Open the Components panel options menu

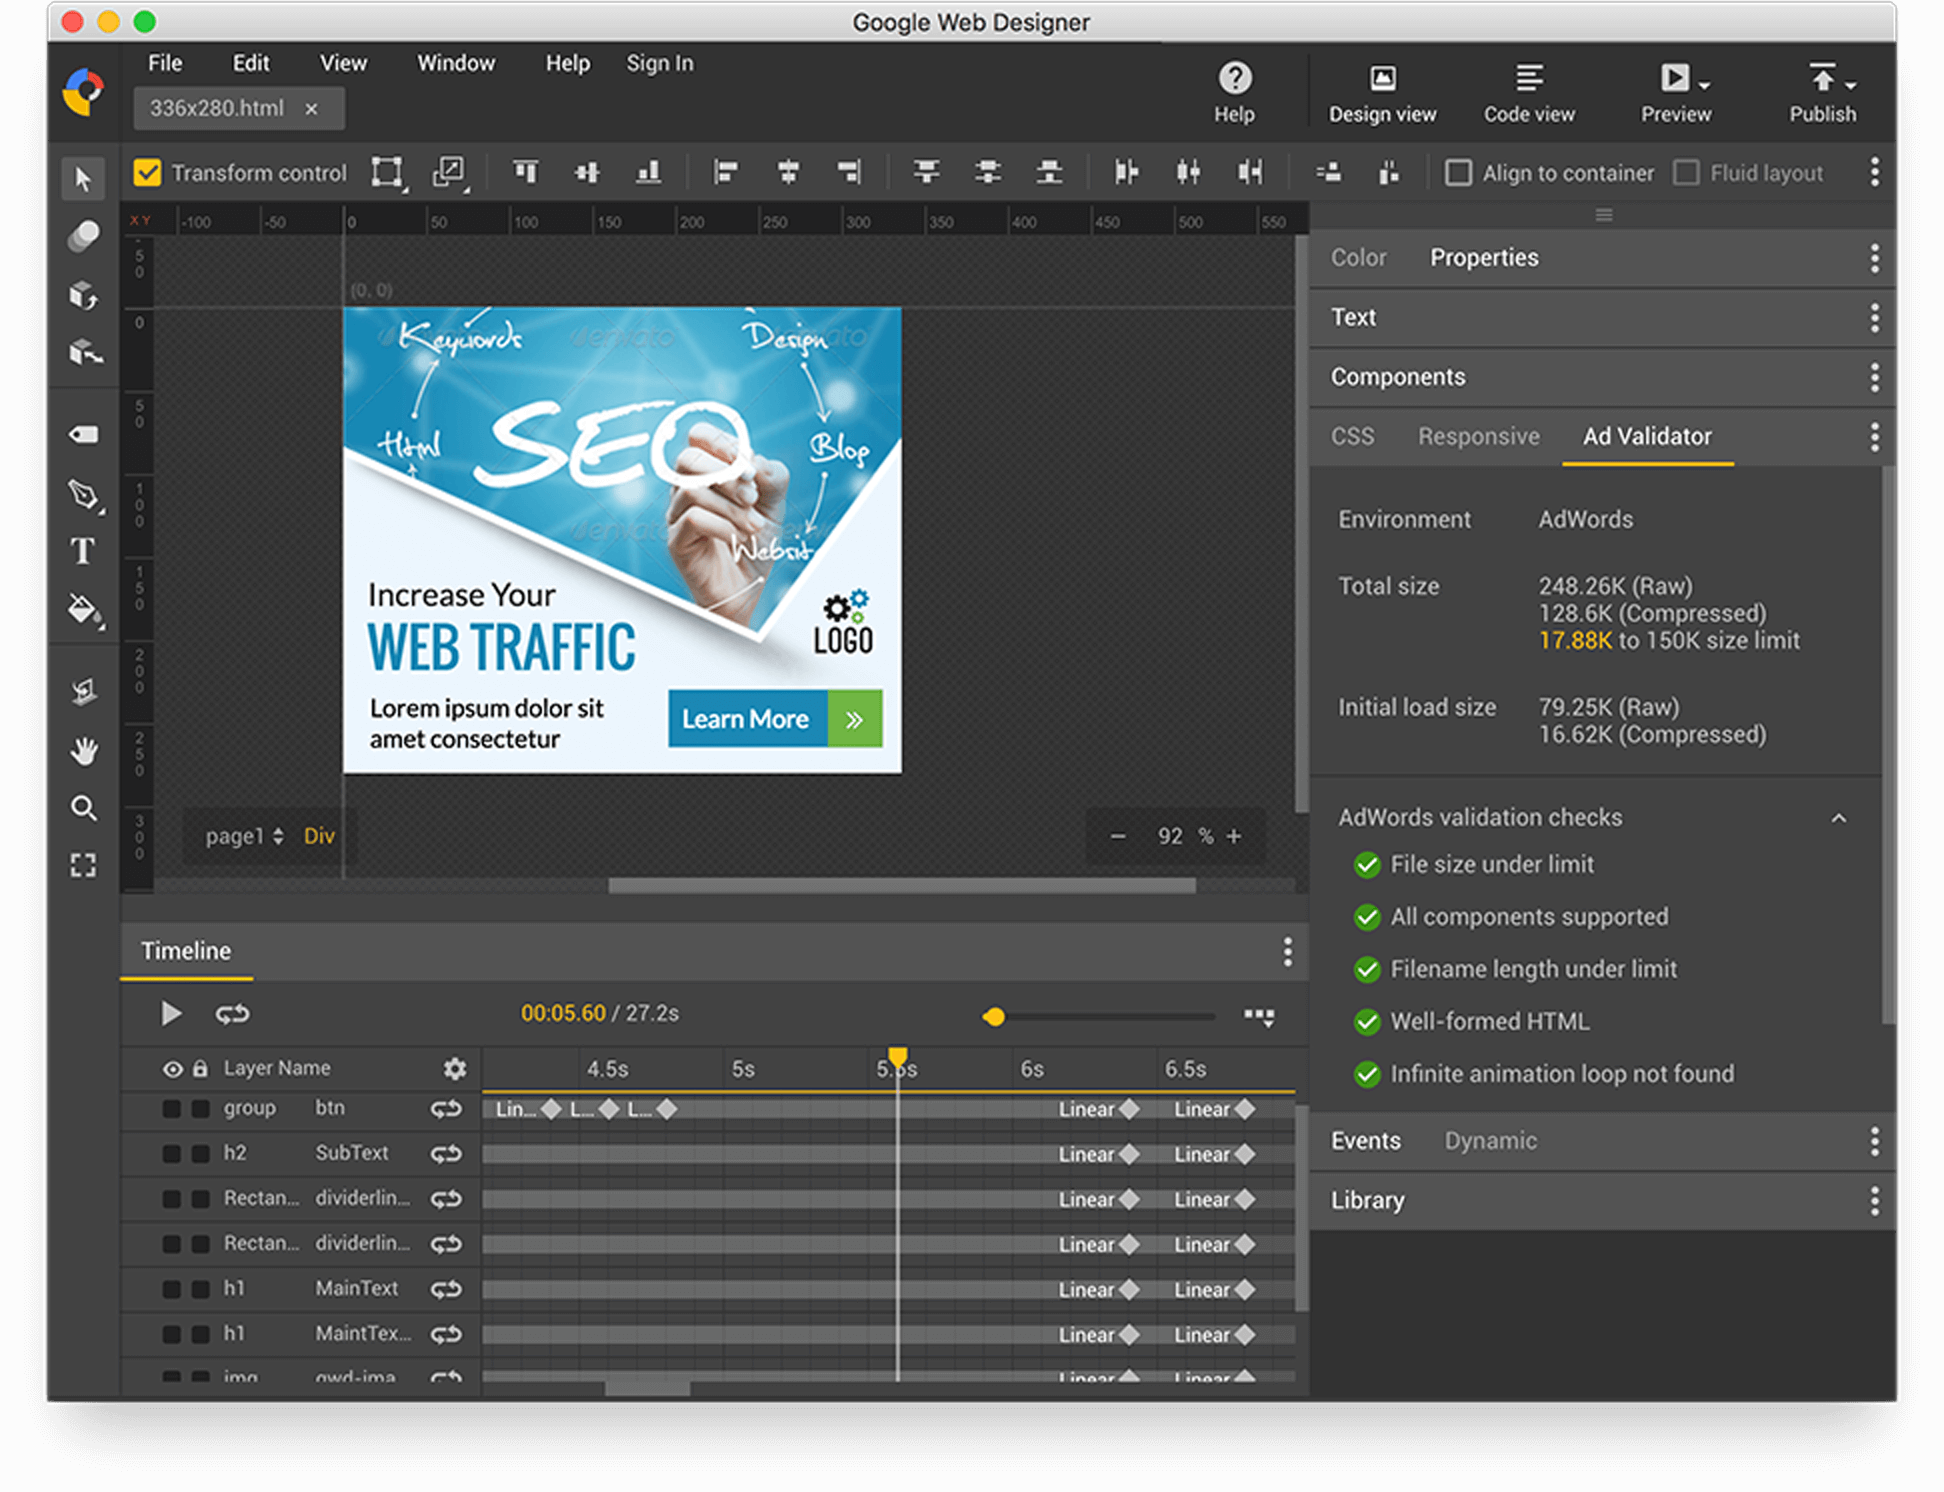pyautogui.click(x=1874, y=377)
